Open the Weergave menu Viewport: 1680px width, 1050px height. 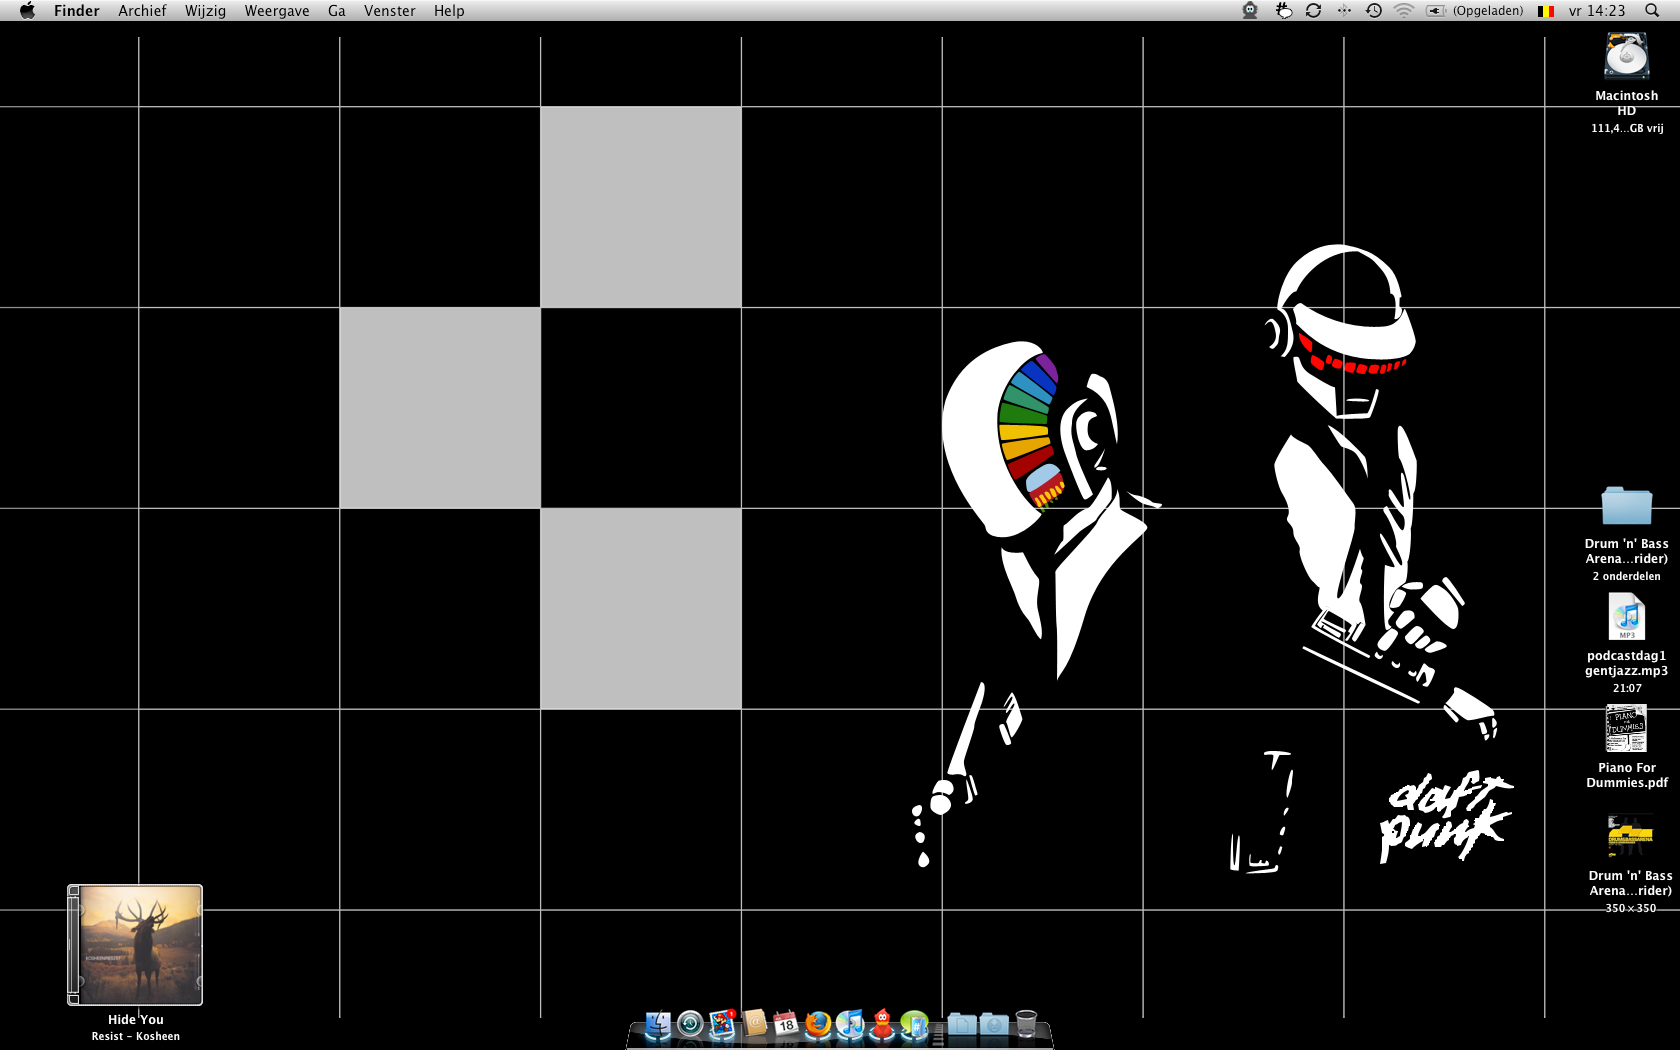(277, 11)
